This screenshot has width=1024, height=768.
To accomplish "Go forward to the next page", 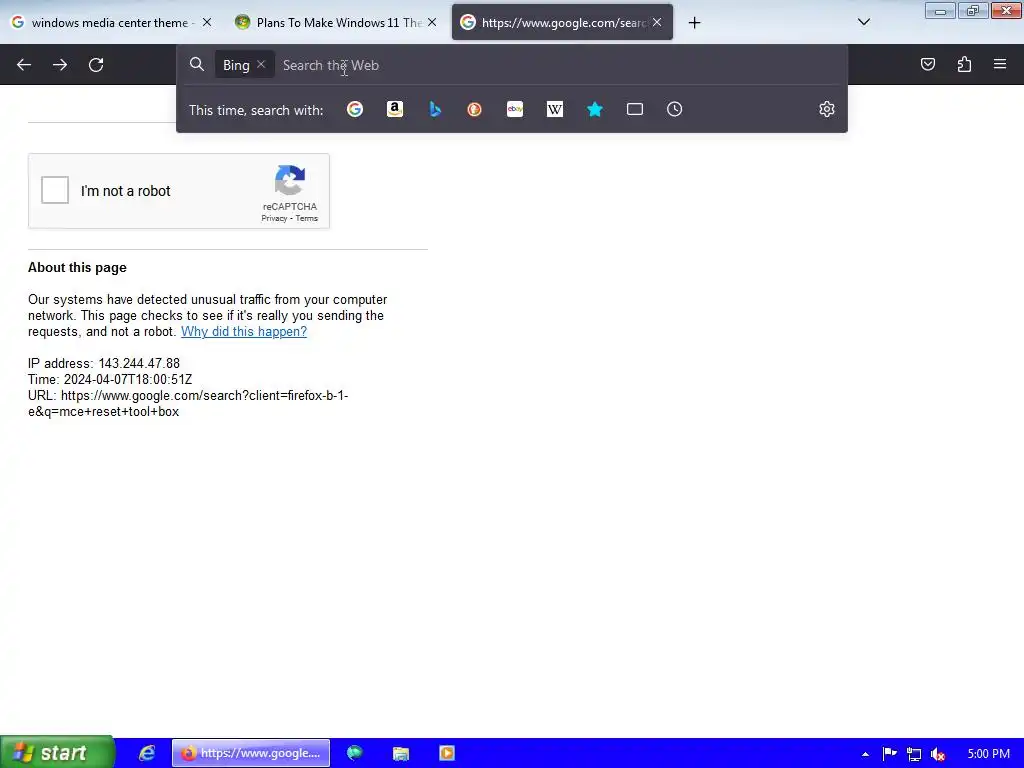I will pos(59,65).
